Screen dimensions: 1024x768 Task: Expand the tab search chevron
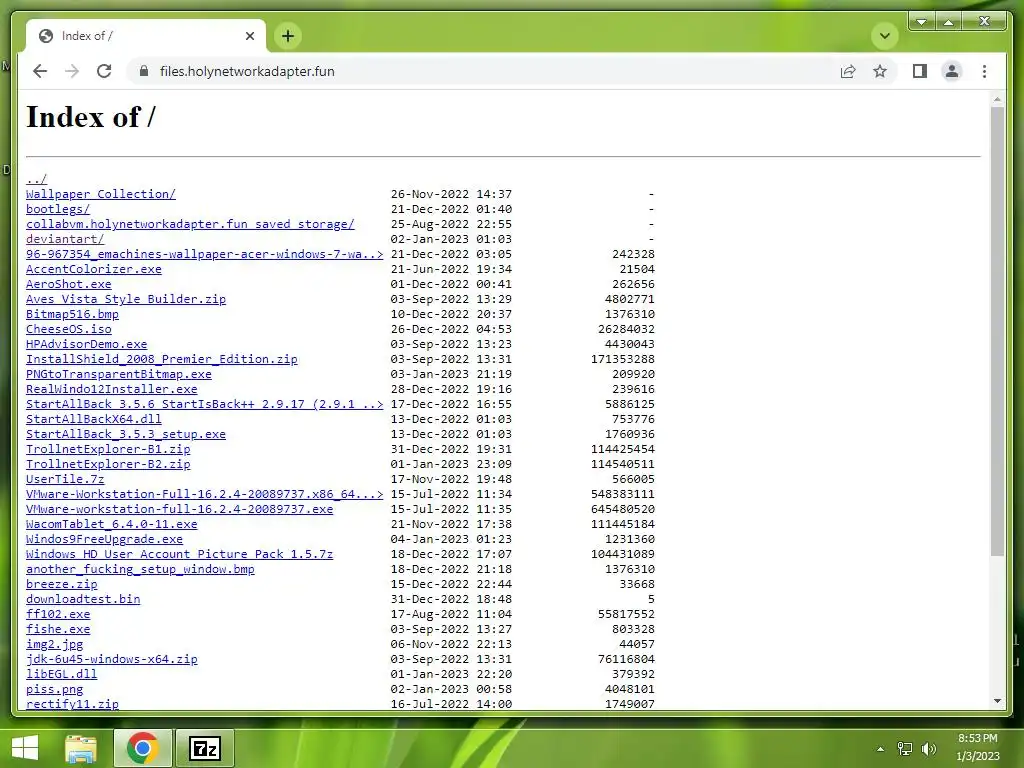(885, 35)
